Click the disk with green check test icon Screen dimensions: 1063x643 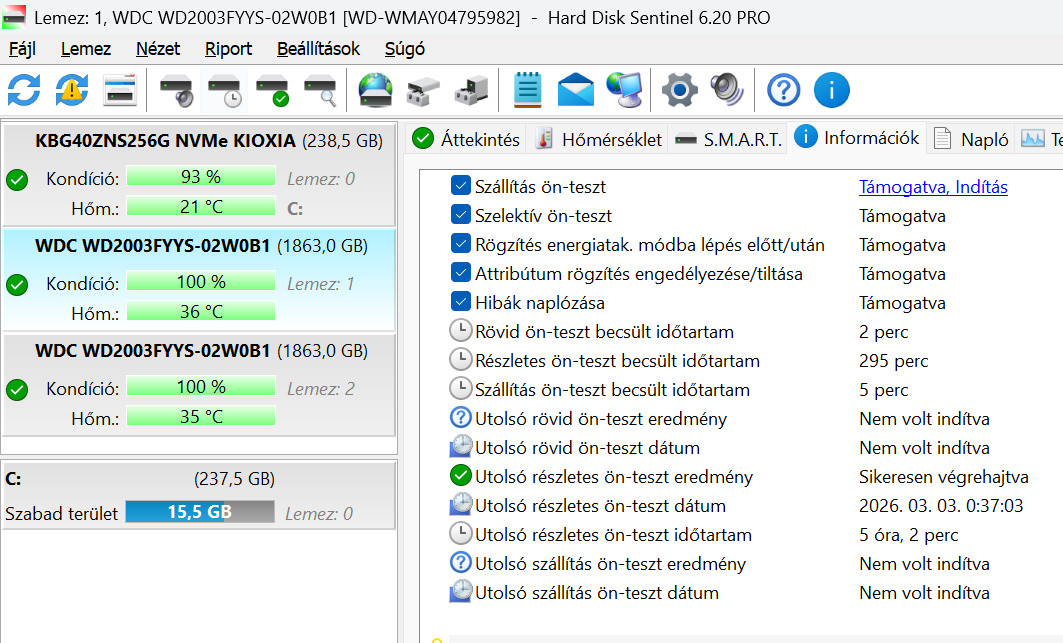coord(273,90)
